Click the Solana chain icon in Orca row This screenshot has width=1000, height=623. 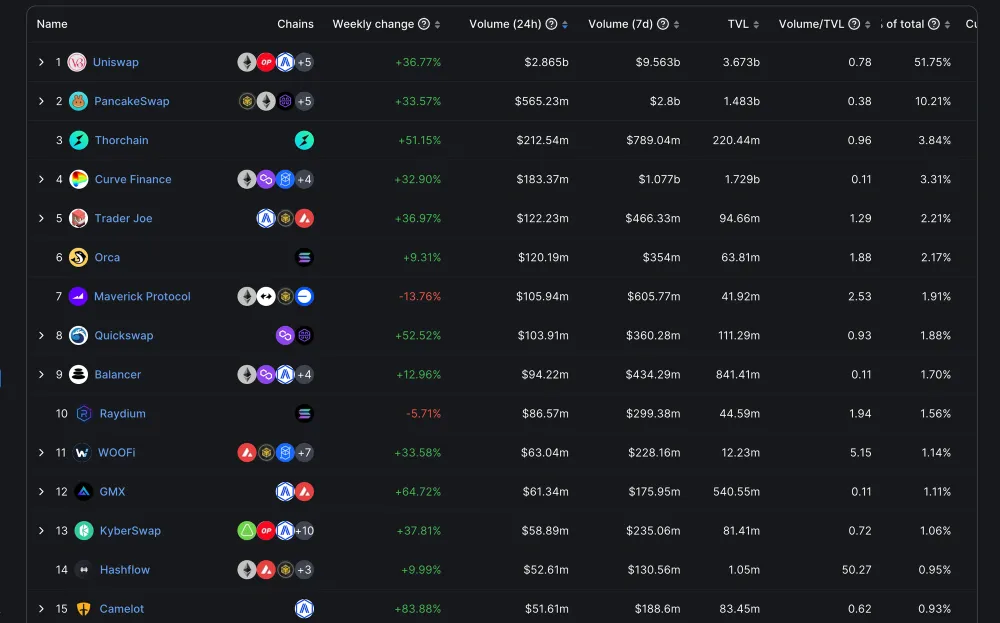point(304,258)
